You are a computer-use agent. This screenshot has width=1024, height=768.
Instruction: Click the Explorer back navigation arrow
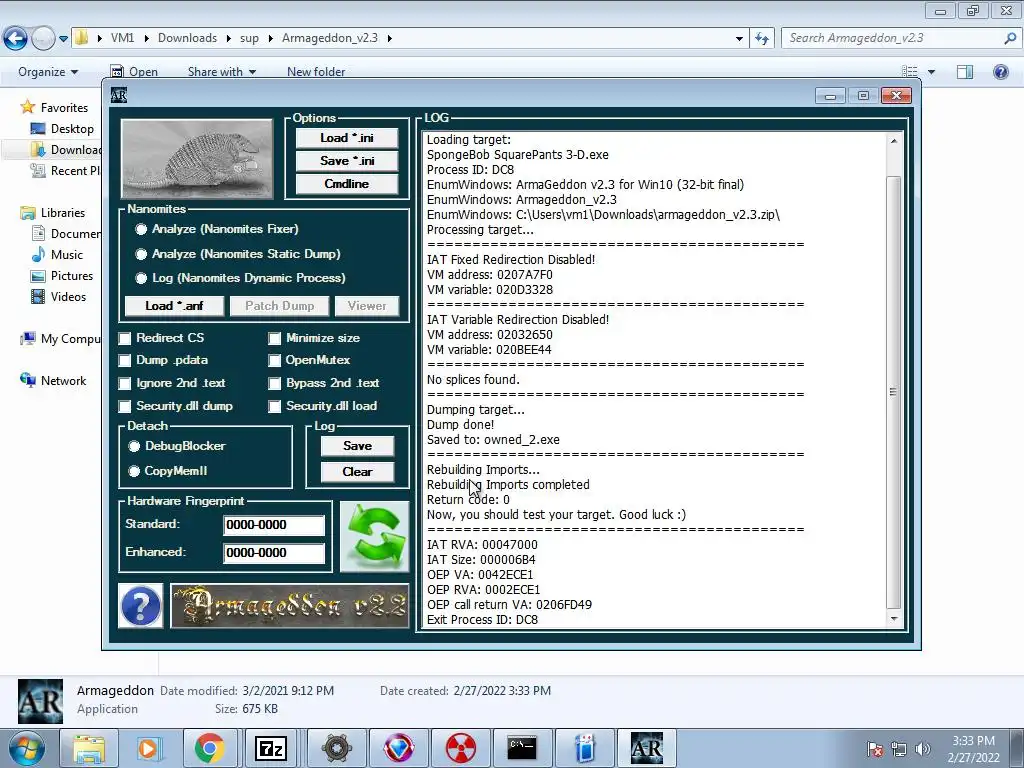point(16,39)
